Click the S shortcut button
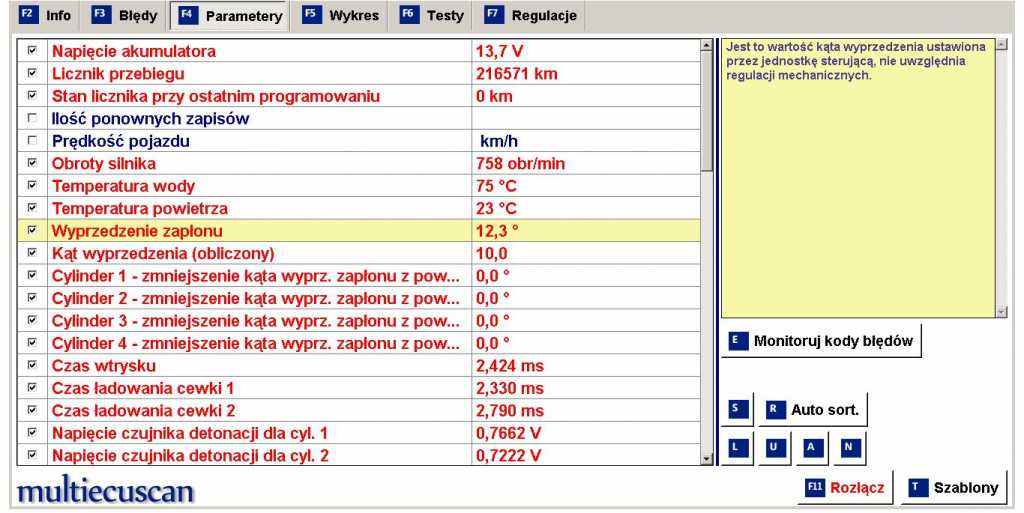 click(x=739, y=410)
